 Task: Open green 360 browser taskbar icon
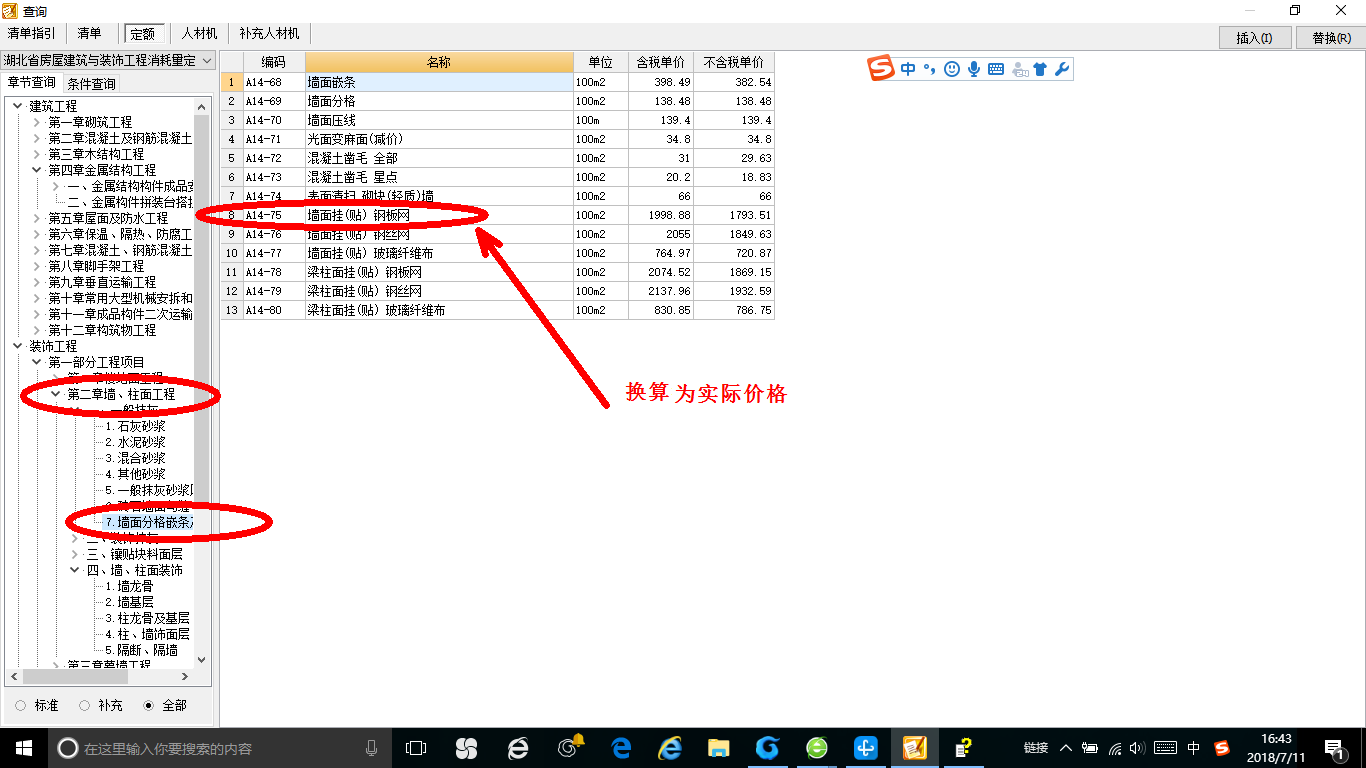[x=817, y=748]
